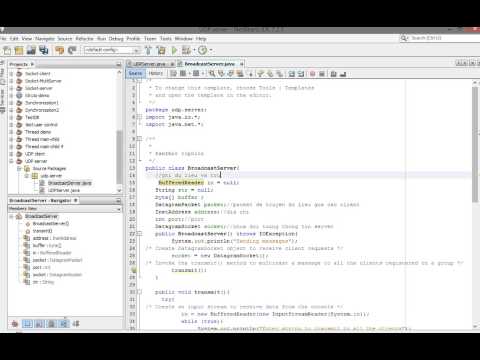Toggle fourth Navigator filter button
The width and height of the screenshot is (480, 360).
[64, 324]
